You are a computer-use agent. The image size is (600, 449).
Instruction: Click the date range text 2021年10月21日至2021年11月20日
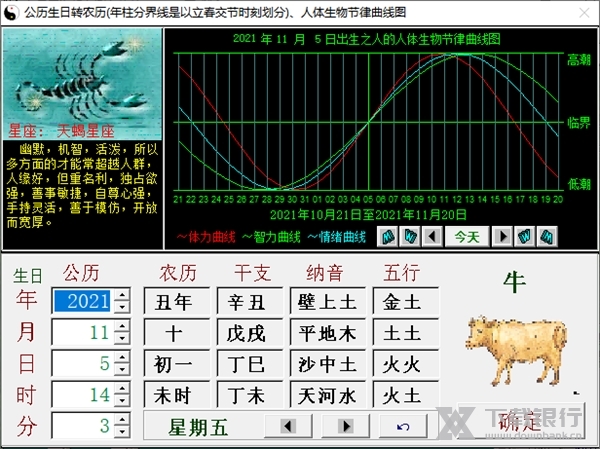pyautogui.click(x=368, y=214)
